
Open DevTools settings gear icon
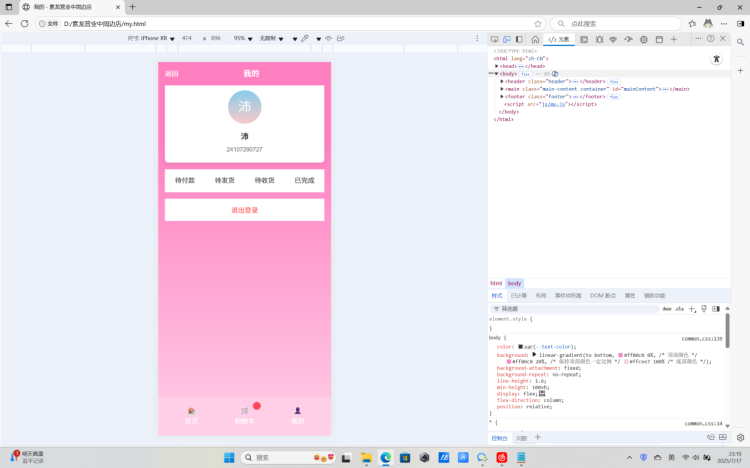740,437
